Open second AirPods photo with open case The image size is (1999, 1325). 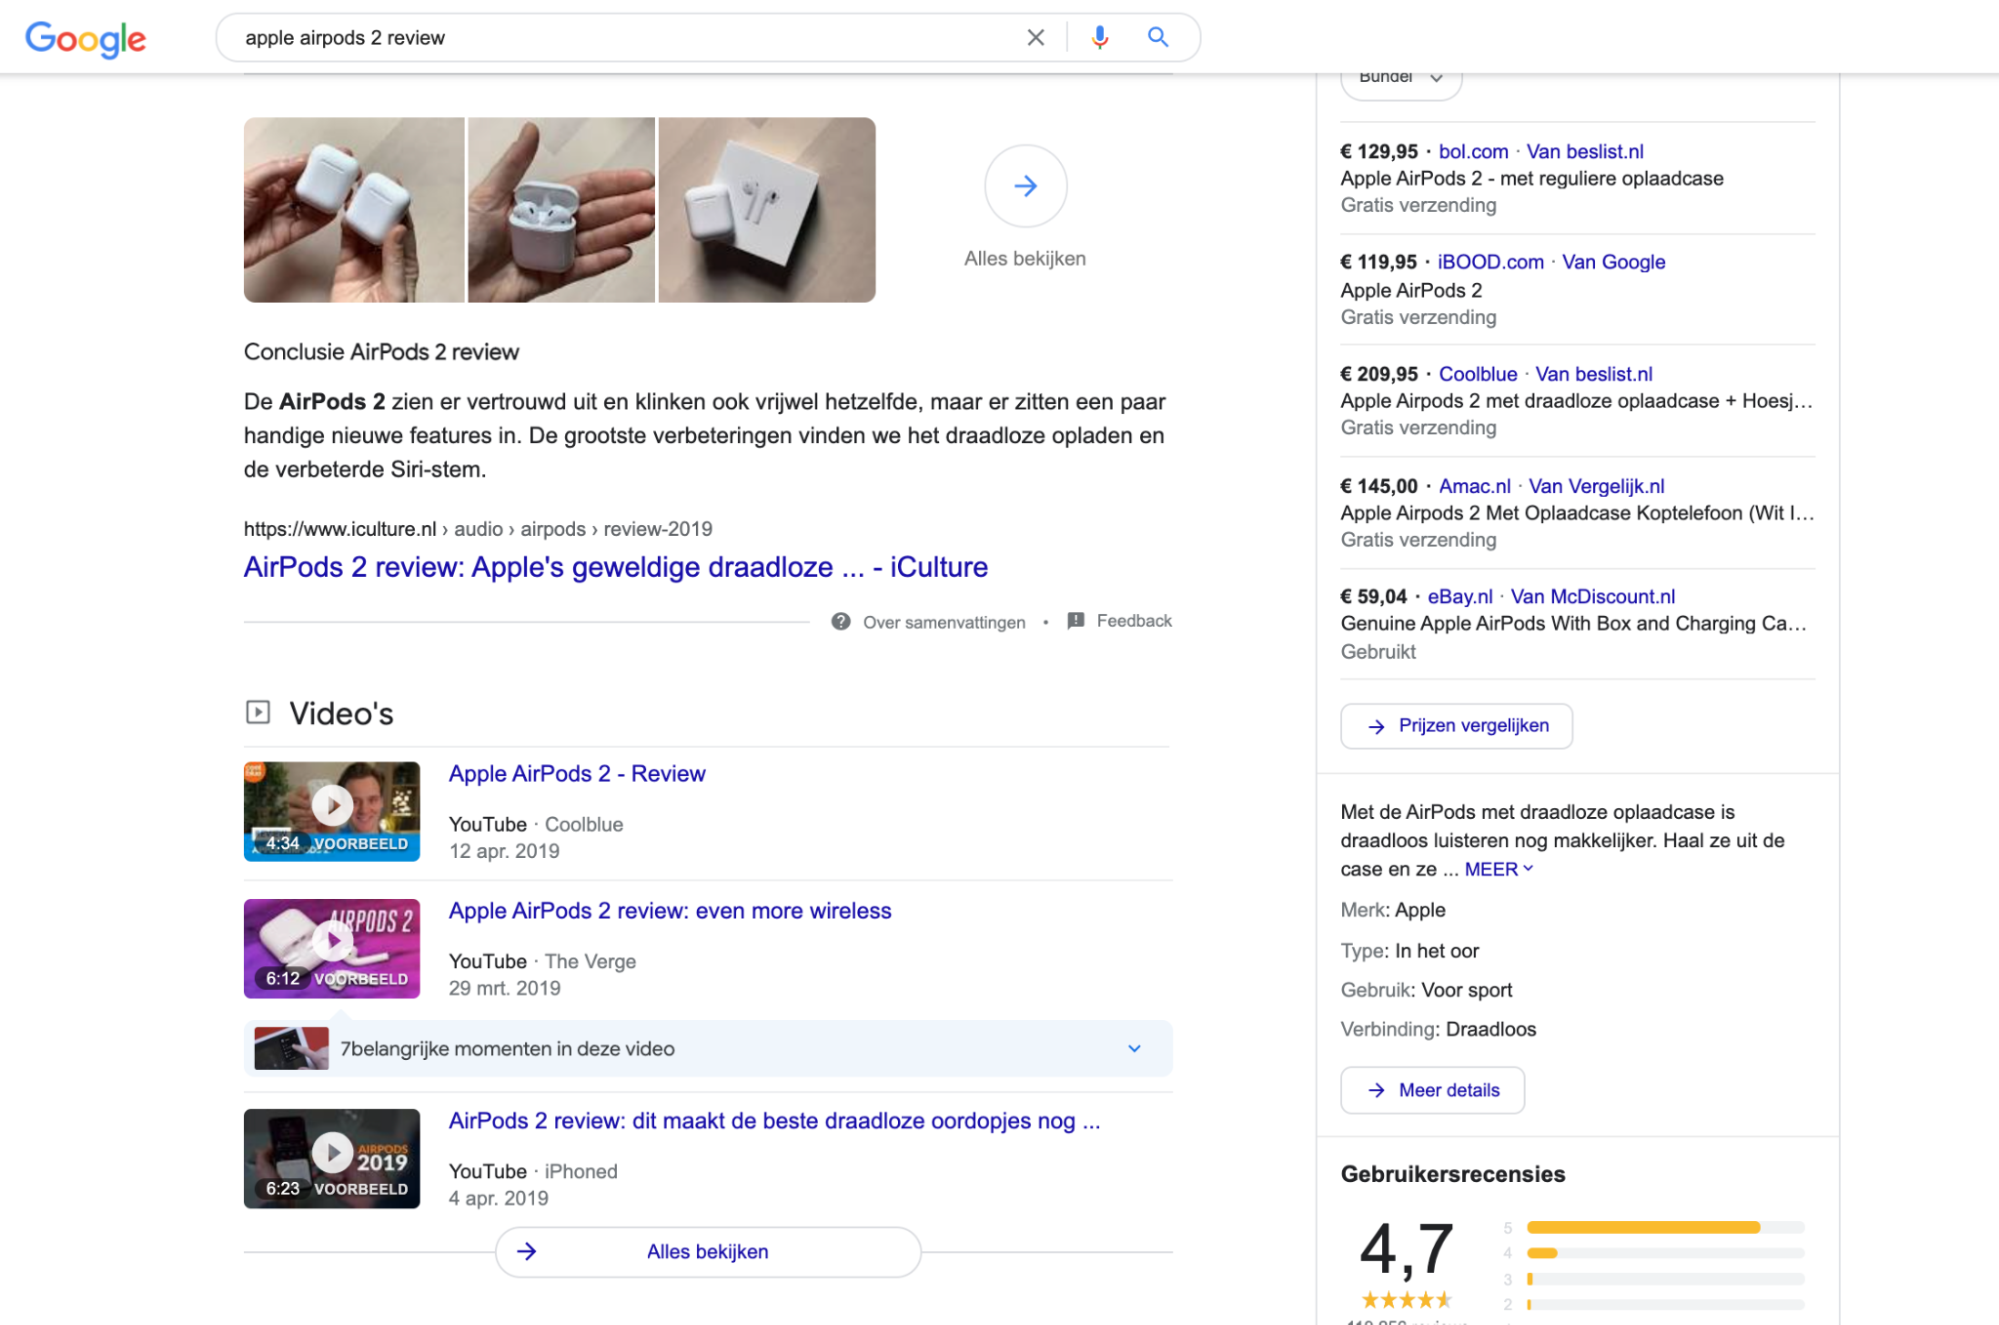[x=561, y=210]
